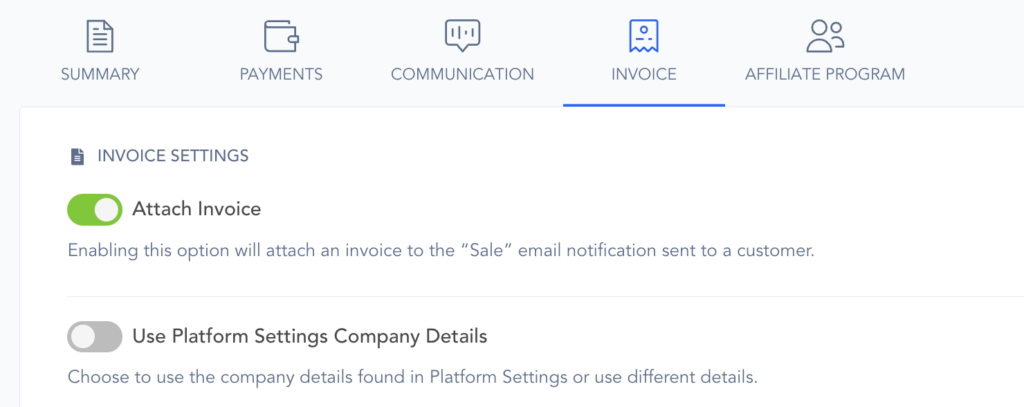Go to the Communication tab label
The image size is (1024, 407).
pyautogui.click(x=462, y=74)
